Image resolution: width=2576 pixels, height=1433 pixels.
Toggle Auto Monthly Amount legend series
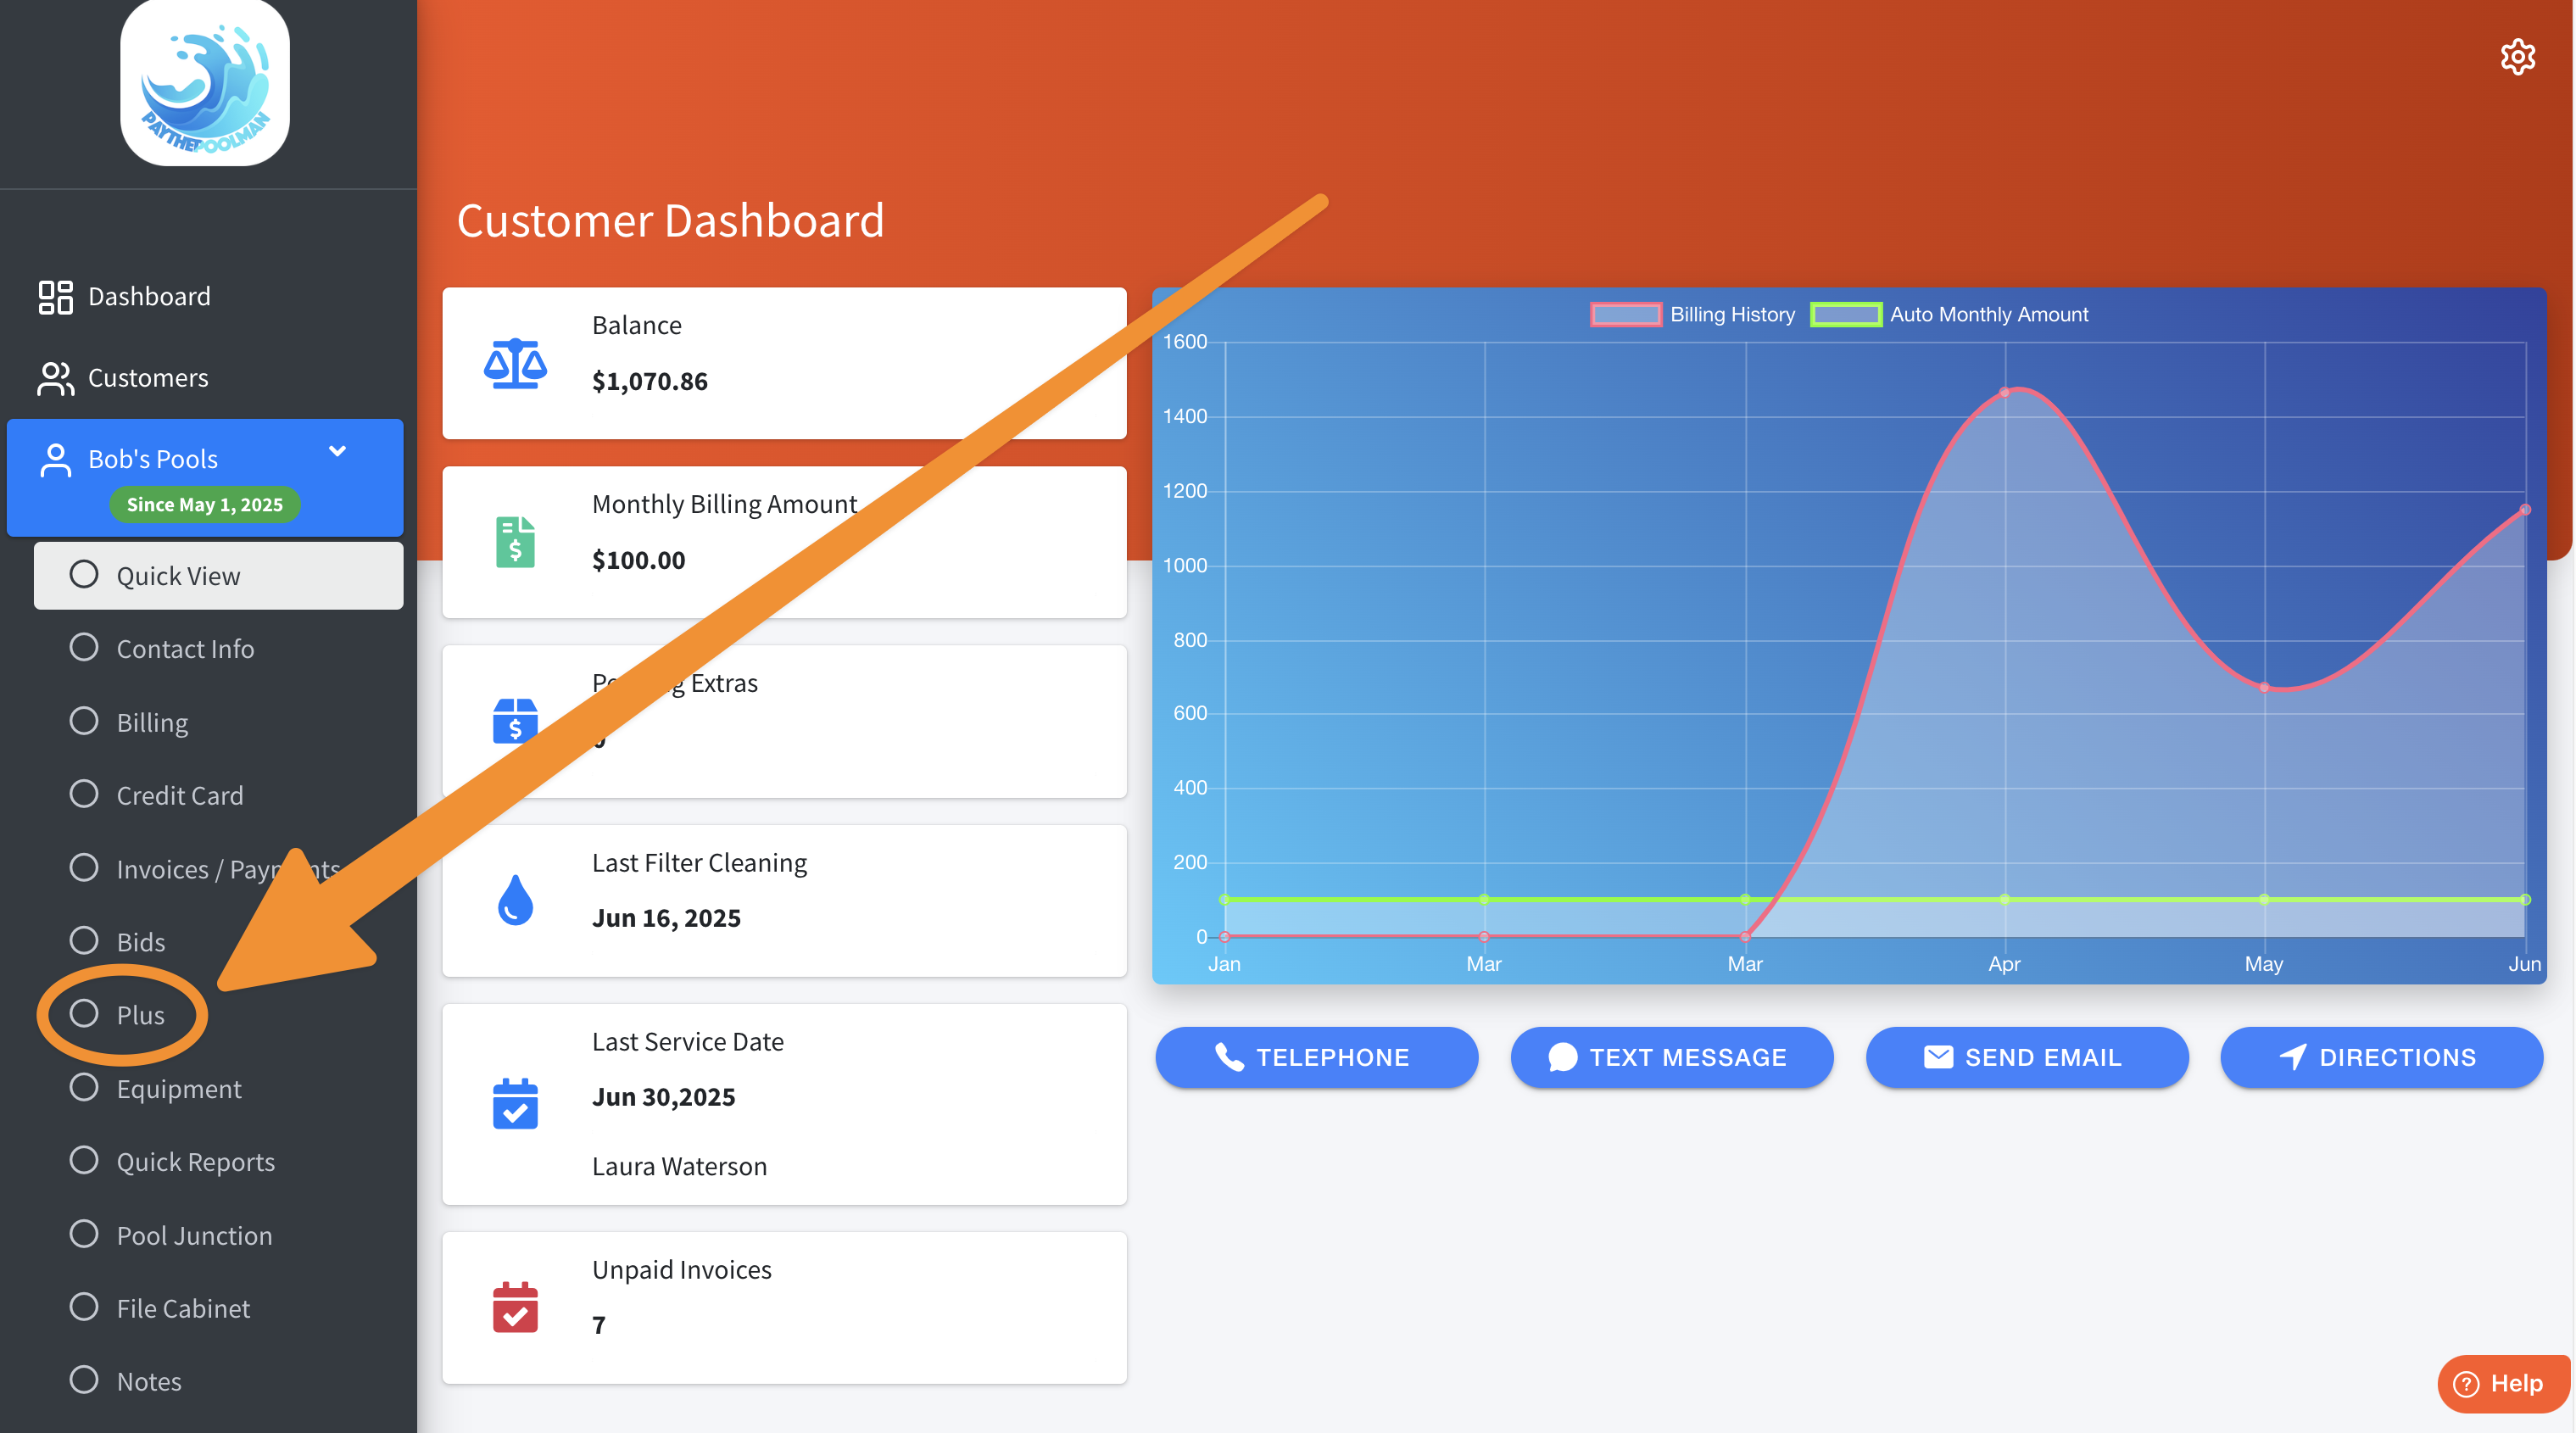point(1950,315)
